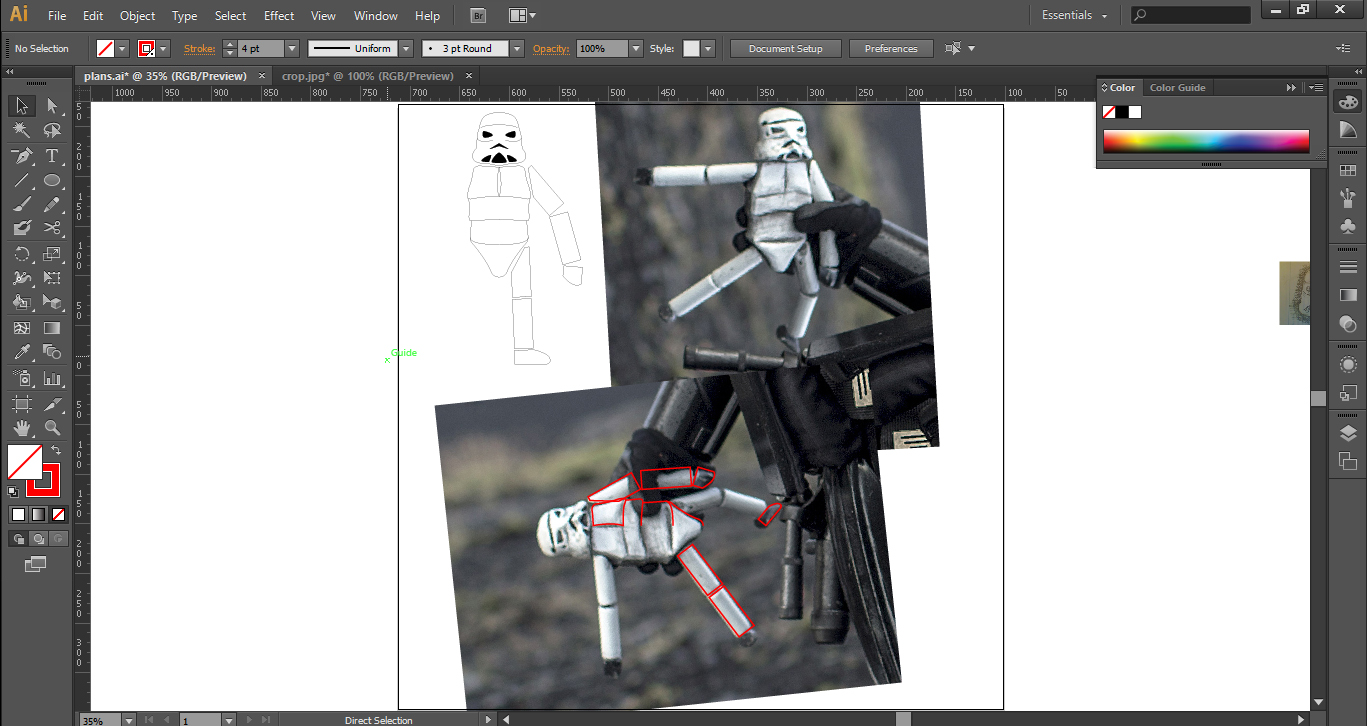Open the Window menu
This screenshot has width=1367, height=726.
376,16
